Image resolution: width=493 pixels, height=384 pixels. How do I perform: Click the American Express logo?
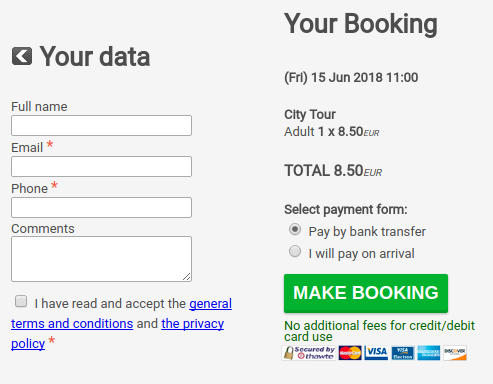pos(429,353)
